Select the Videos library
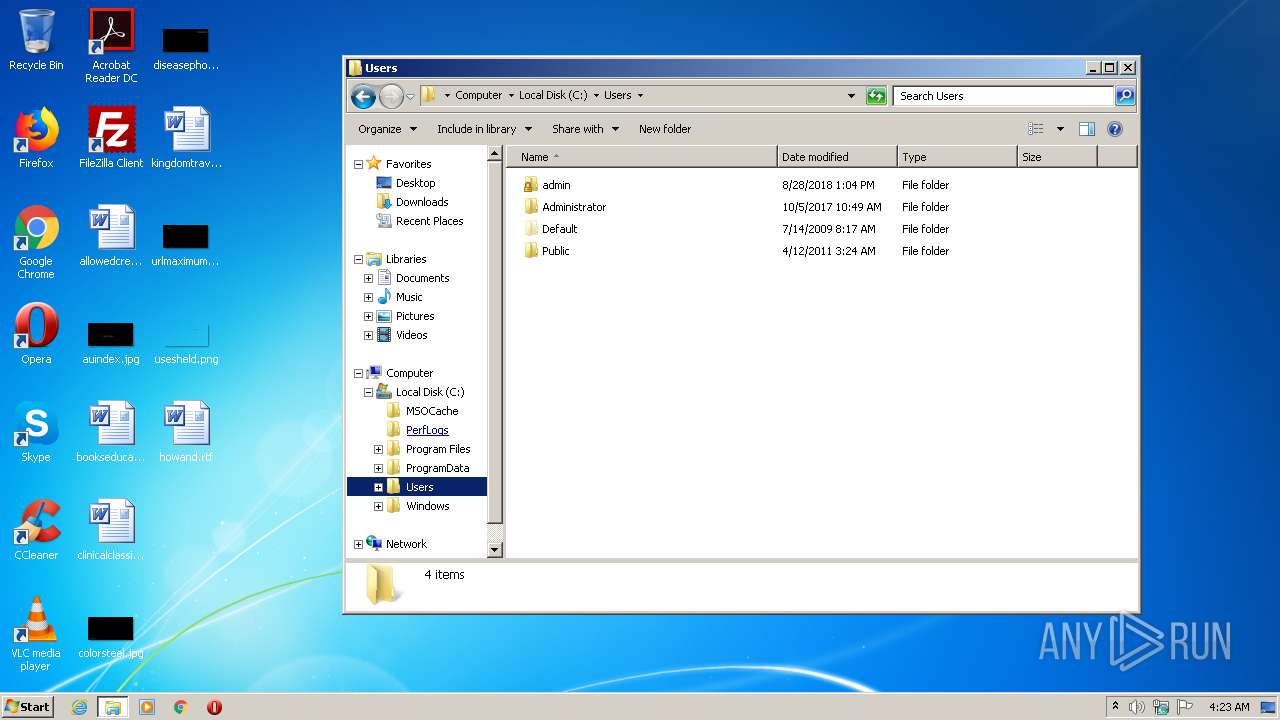The image size is (1280, 720). [401, 335]
